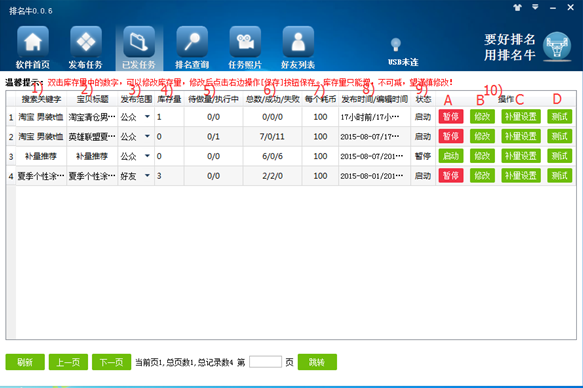
Task: Click 暂停 button in row 4
Action: (451, 175)
